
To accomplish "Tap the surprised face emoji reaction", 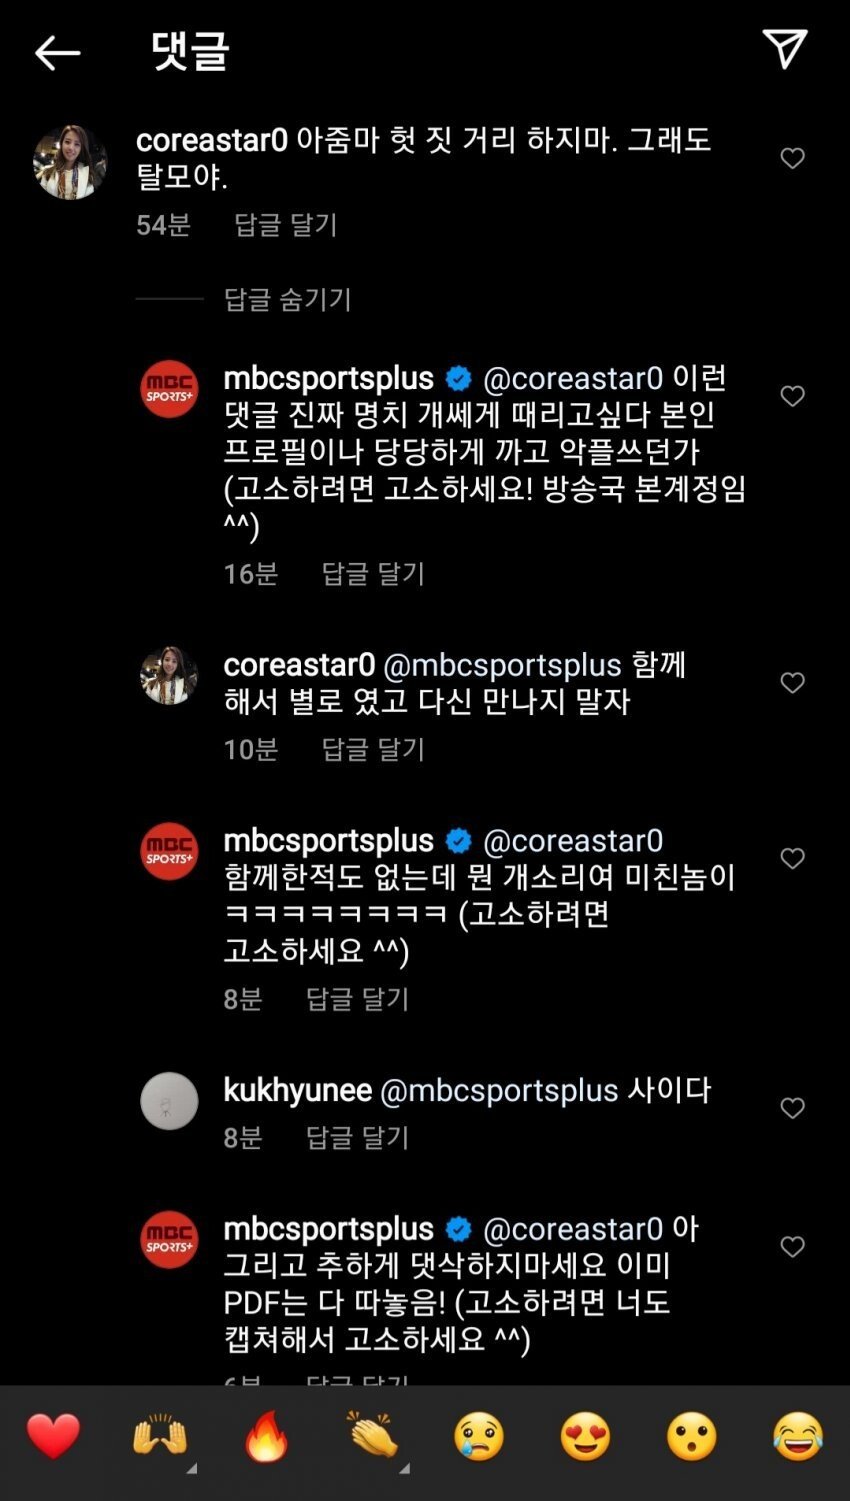I will coord(692,1437).
